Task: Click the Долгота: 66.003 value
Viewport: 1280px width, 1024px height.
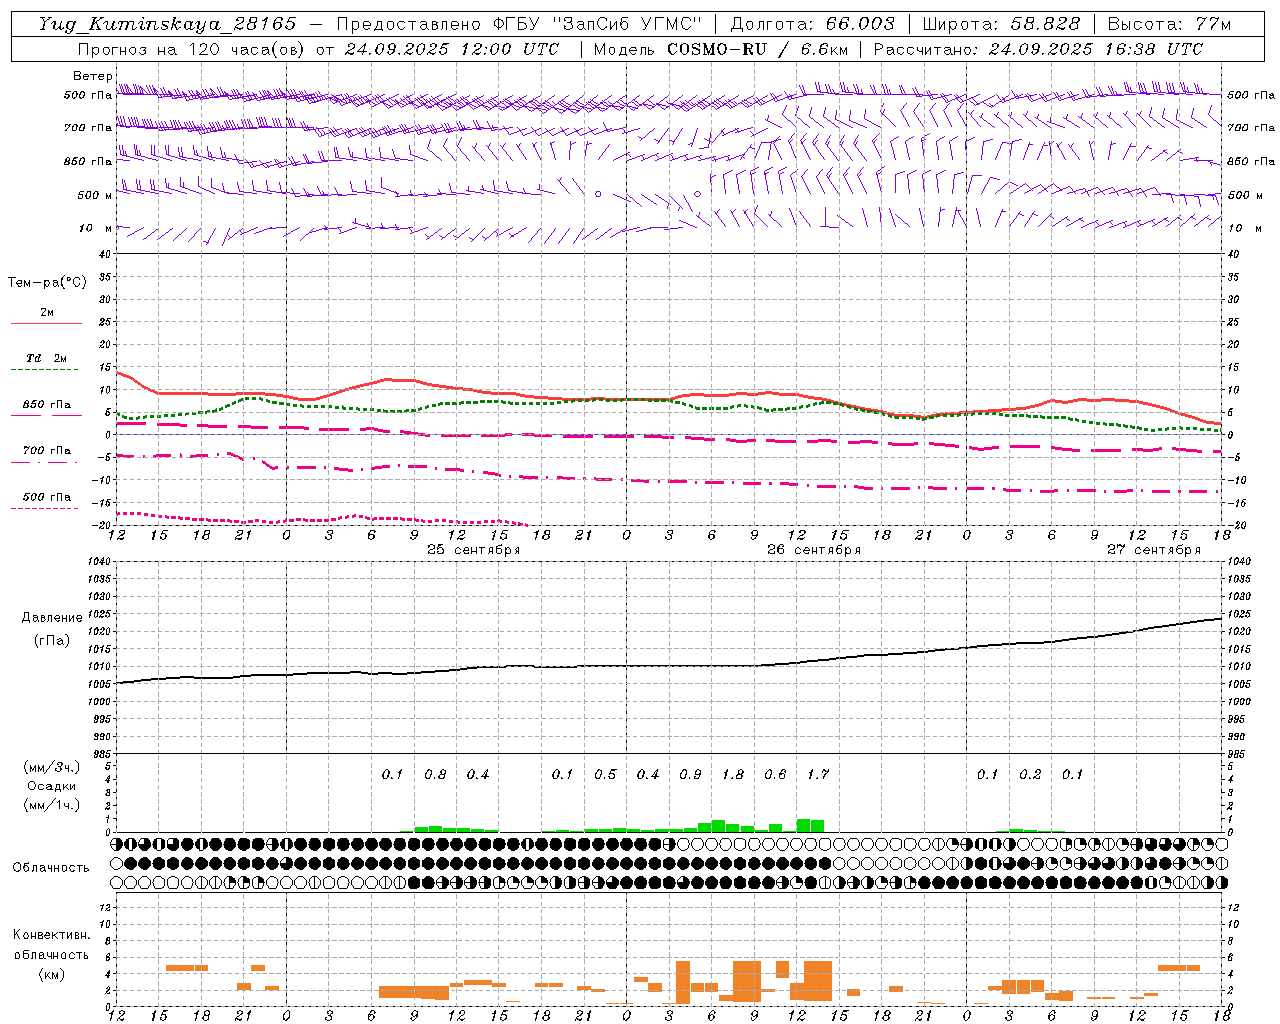Action: pos(813,24)
